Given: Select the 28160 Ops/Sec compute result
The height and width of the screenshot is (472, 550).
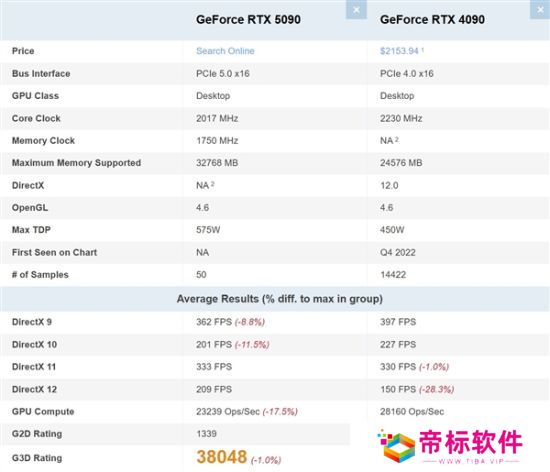Looking at the screenshot, I should [412, 411].
